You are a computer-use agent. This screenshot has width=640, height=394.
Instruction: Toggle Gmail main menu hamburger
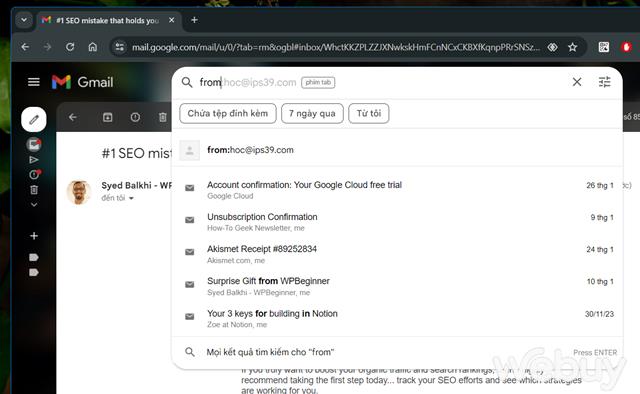pyautogui.click(x=34, y=82)
